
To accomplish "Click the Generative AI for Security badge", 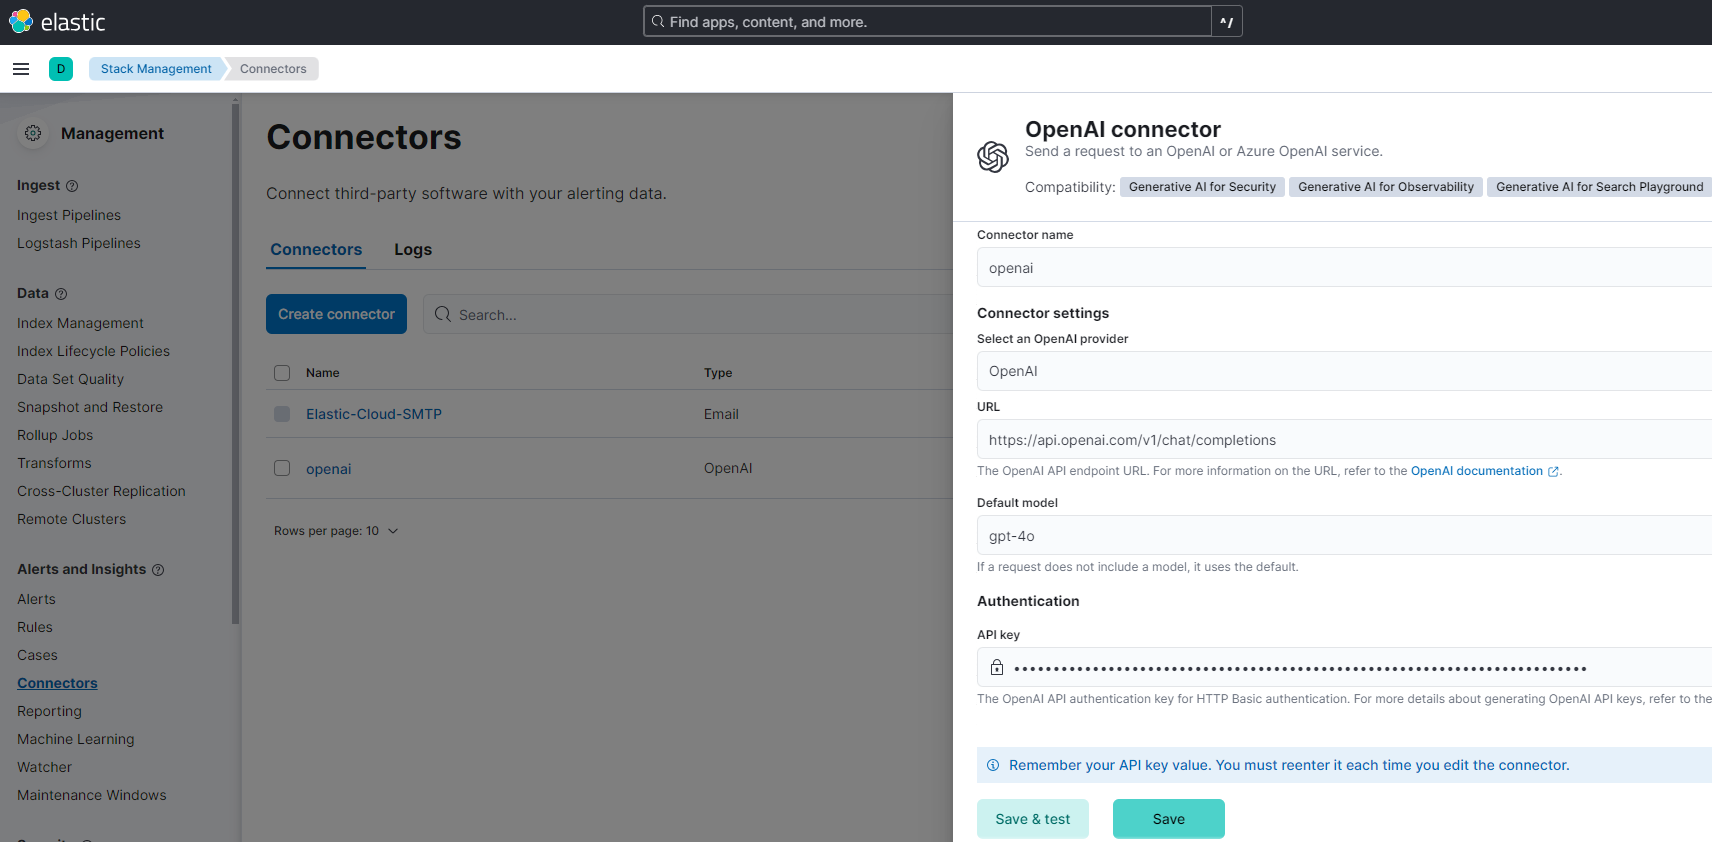I will click(x=1202, y=187).
